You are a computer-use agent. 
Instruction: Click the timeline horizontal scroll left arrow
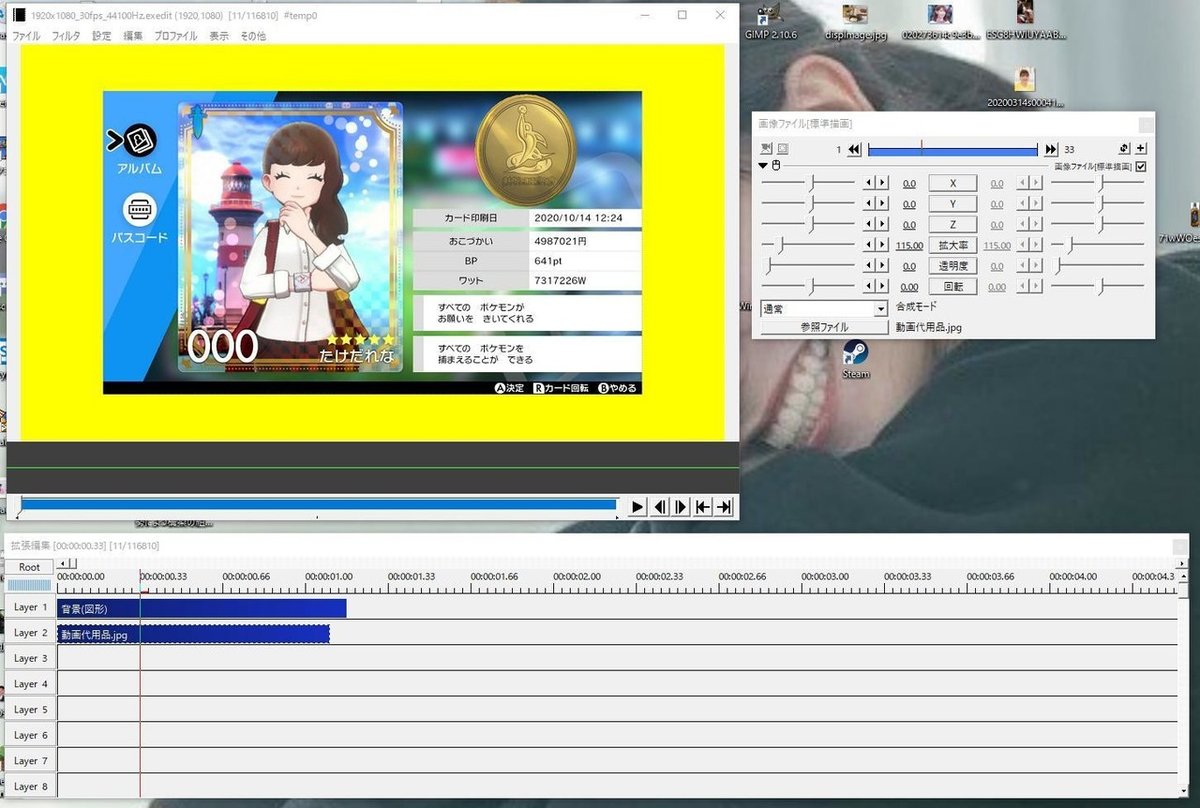[63, 564]
